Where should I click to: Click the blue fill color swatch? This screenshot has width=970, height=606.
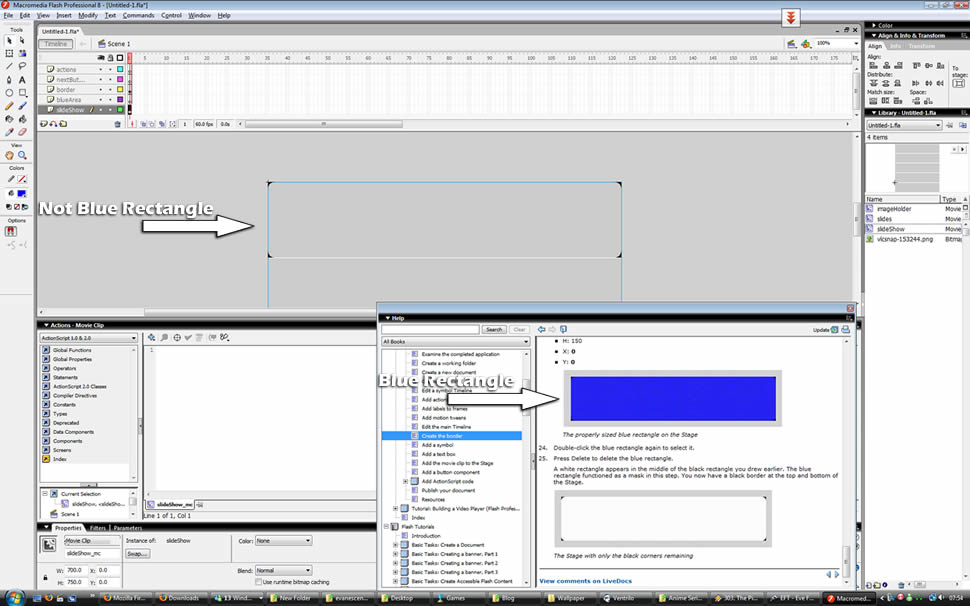(x=22, y=194)
